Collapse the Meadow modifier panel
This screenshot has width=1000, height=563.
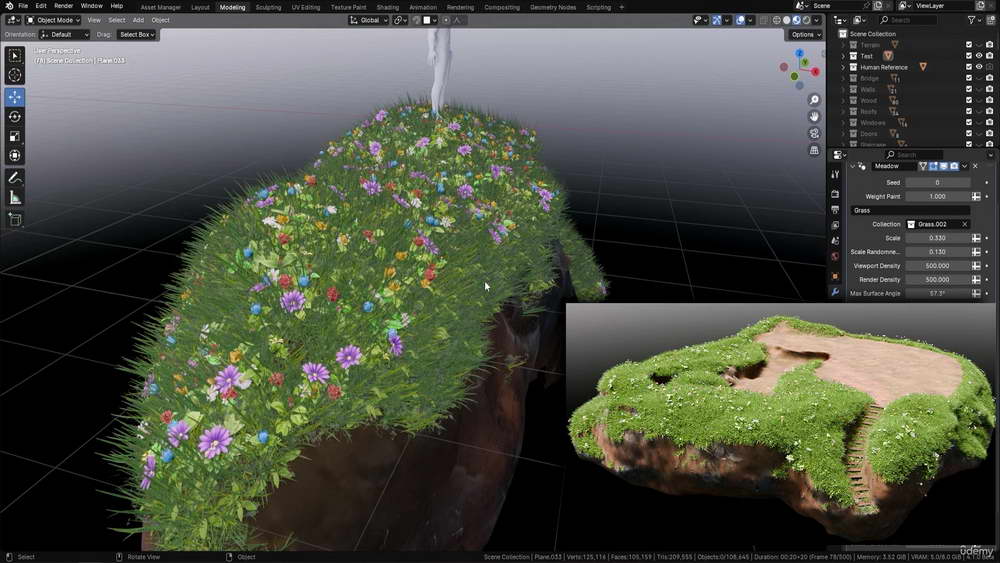852,166
